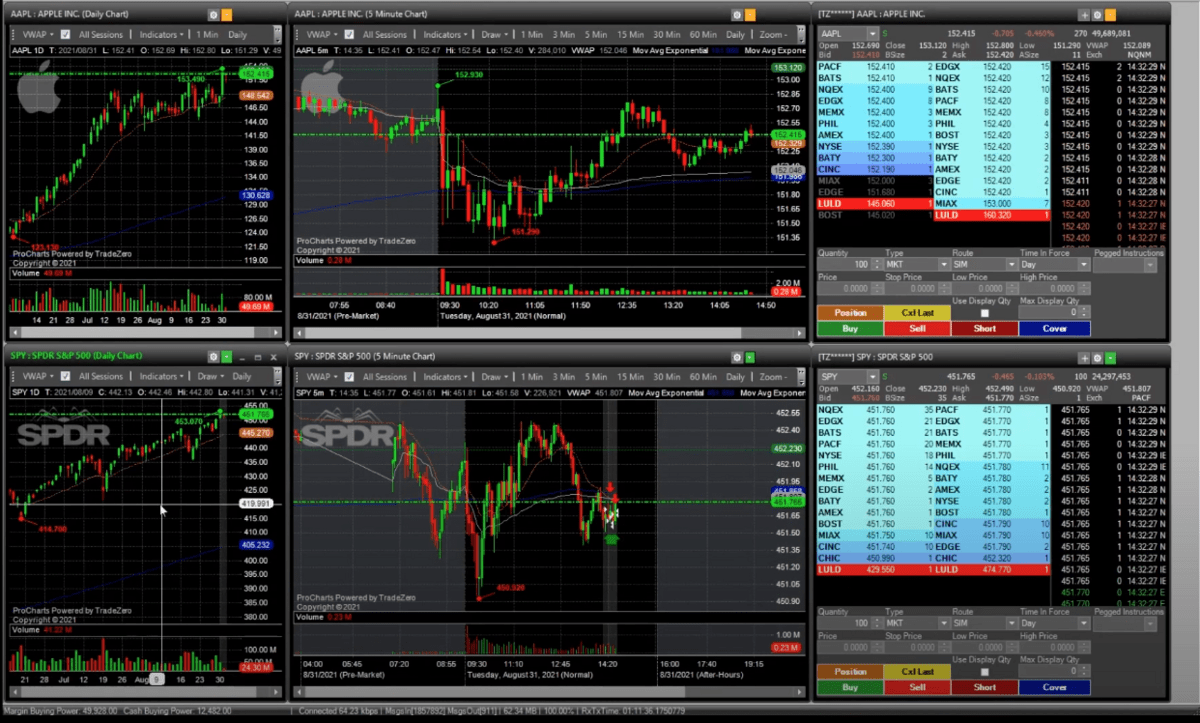Click Short button in AAPL order panel
This screenshot has height=723, width=1200.
[x=984, y=328]
